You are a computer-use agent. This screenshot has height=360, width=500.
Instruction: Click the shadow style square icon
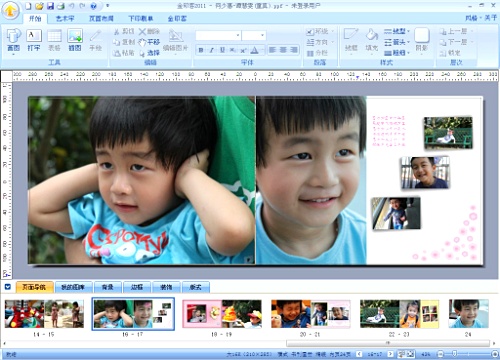pos(422,35)
